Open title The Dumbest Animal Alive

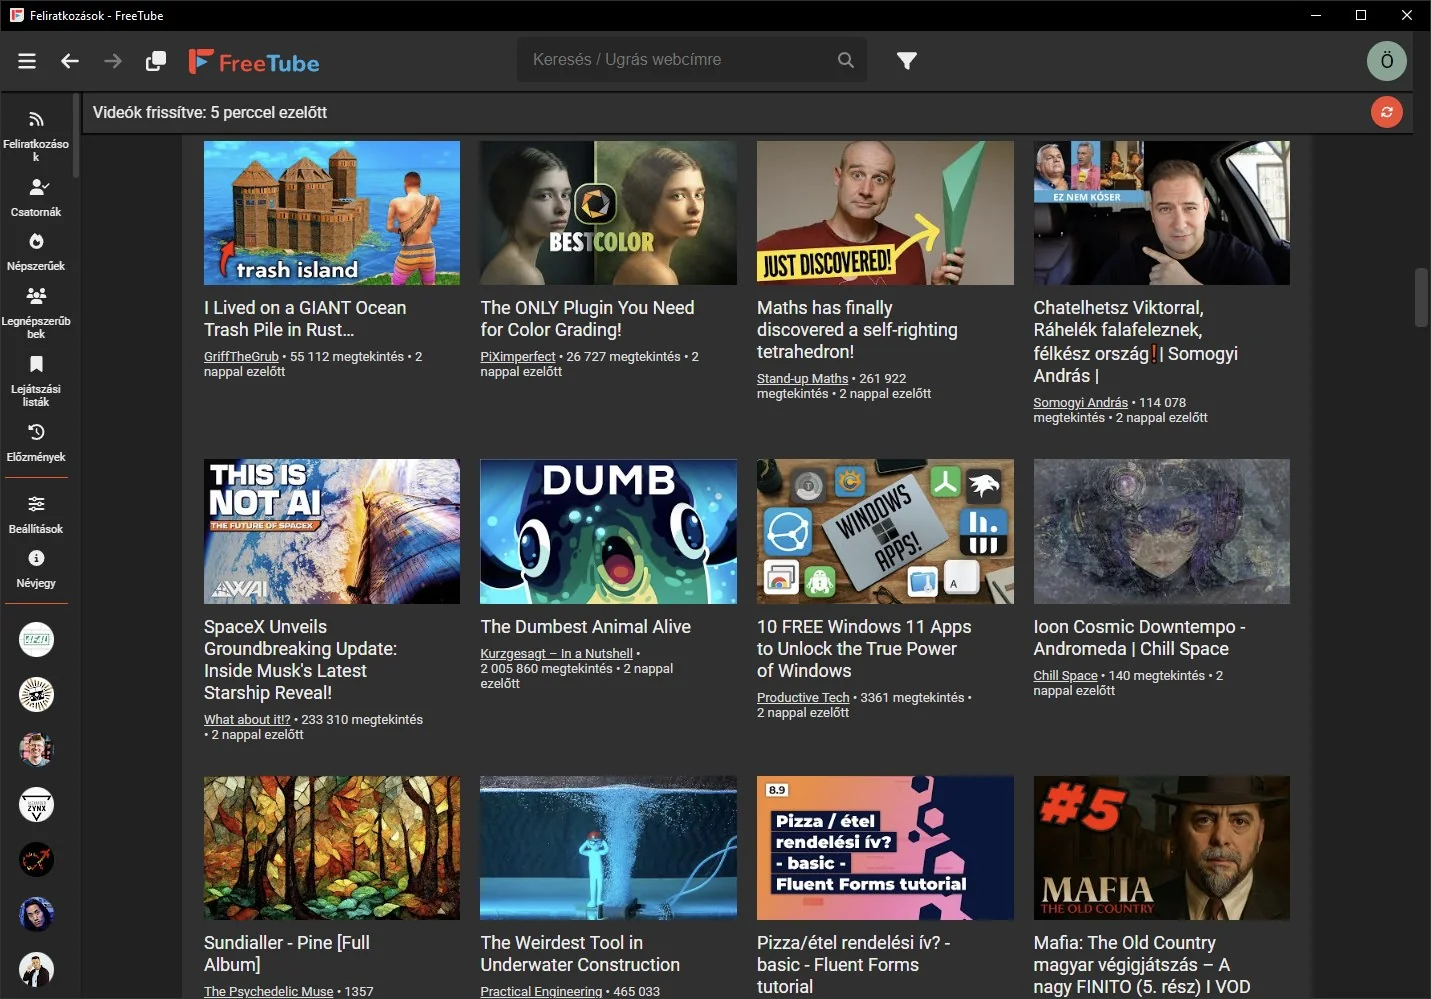[x=585, y=627]
